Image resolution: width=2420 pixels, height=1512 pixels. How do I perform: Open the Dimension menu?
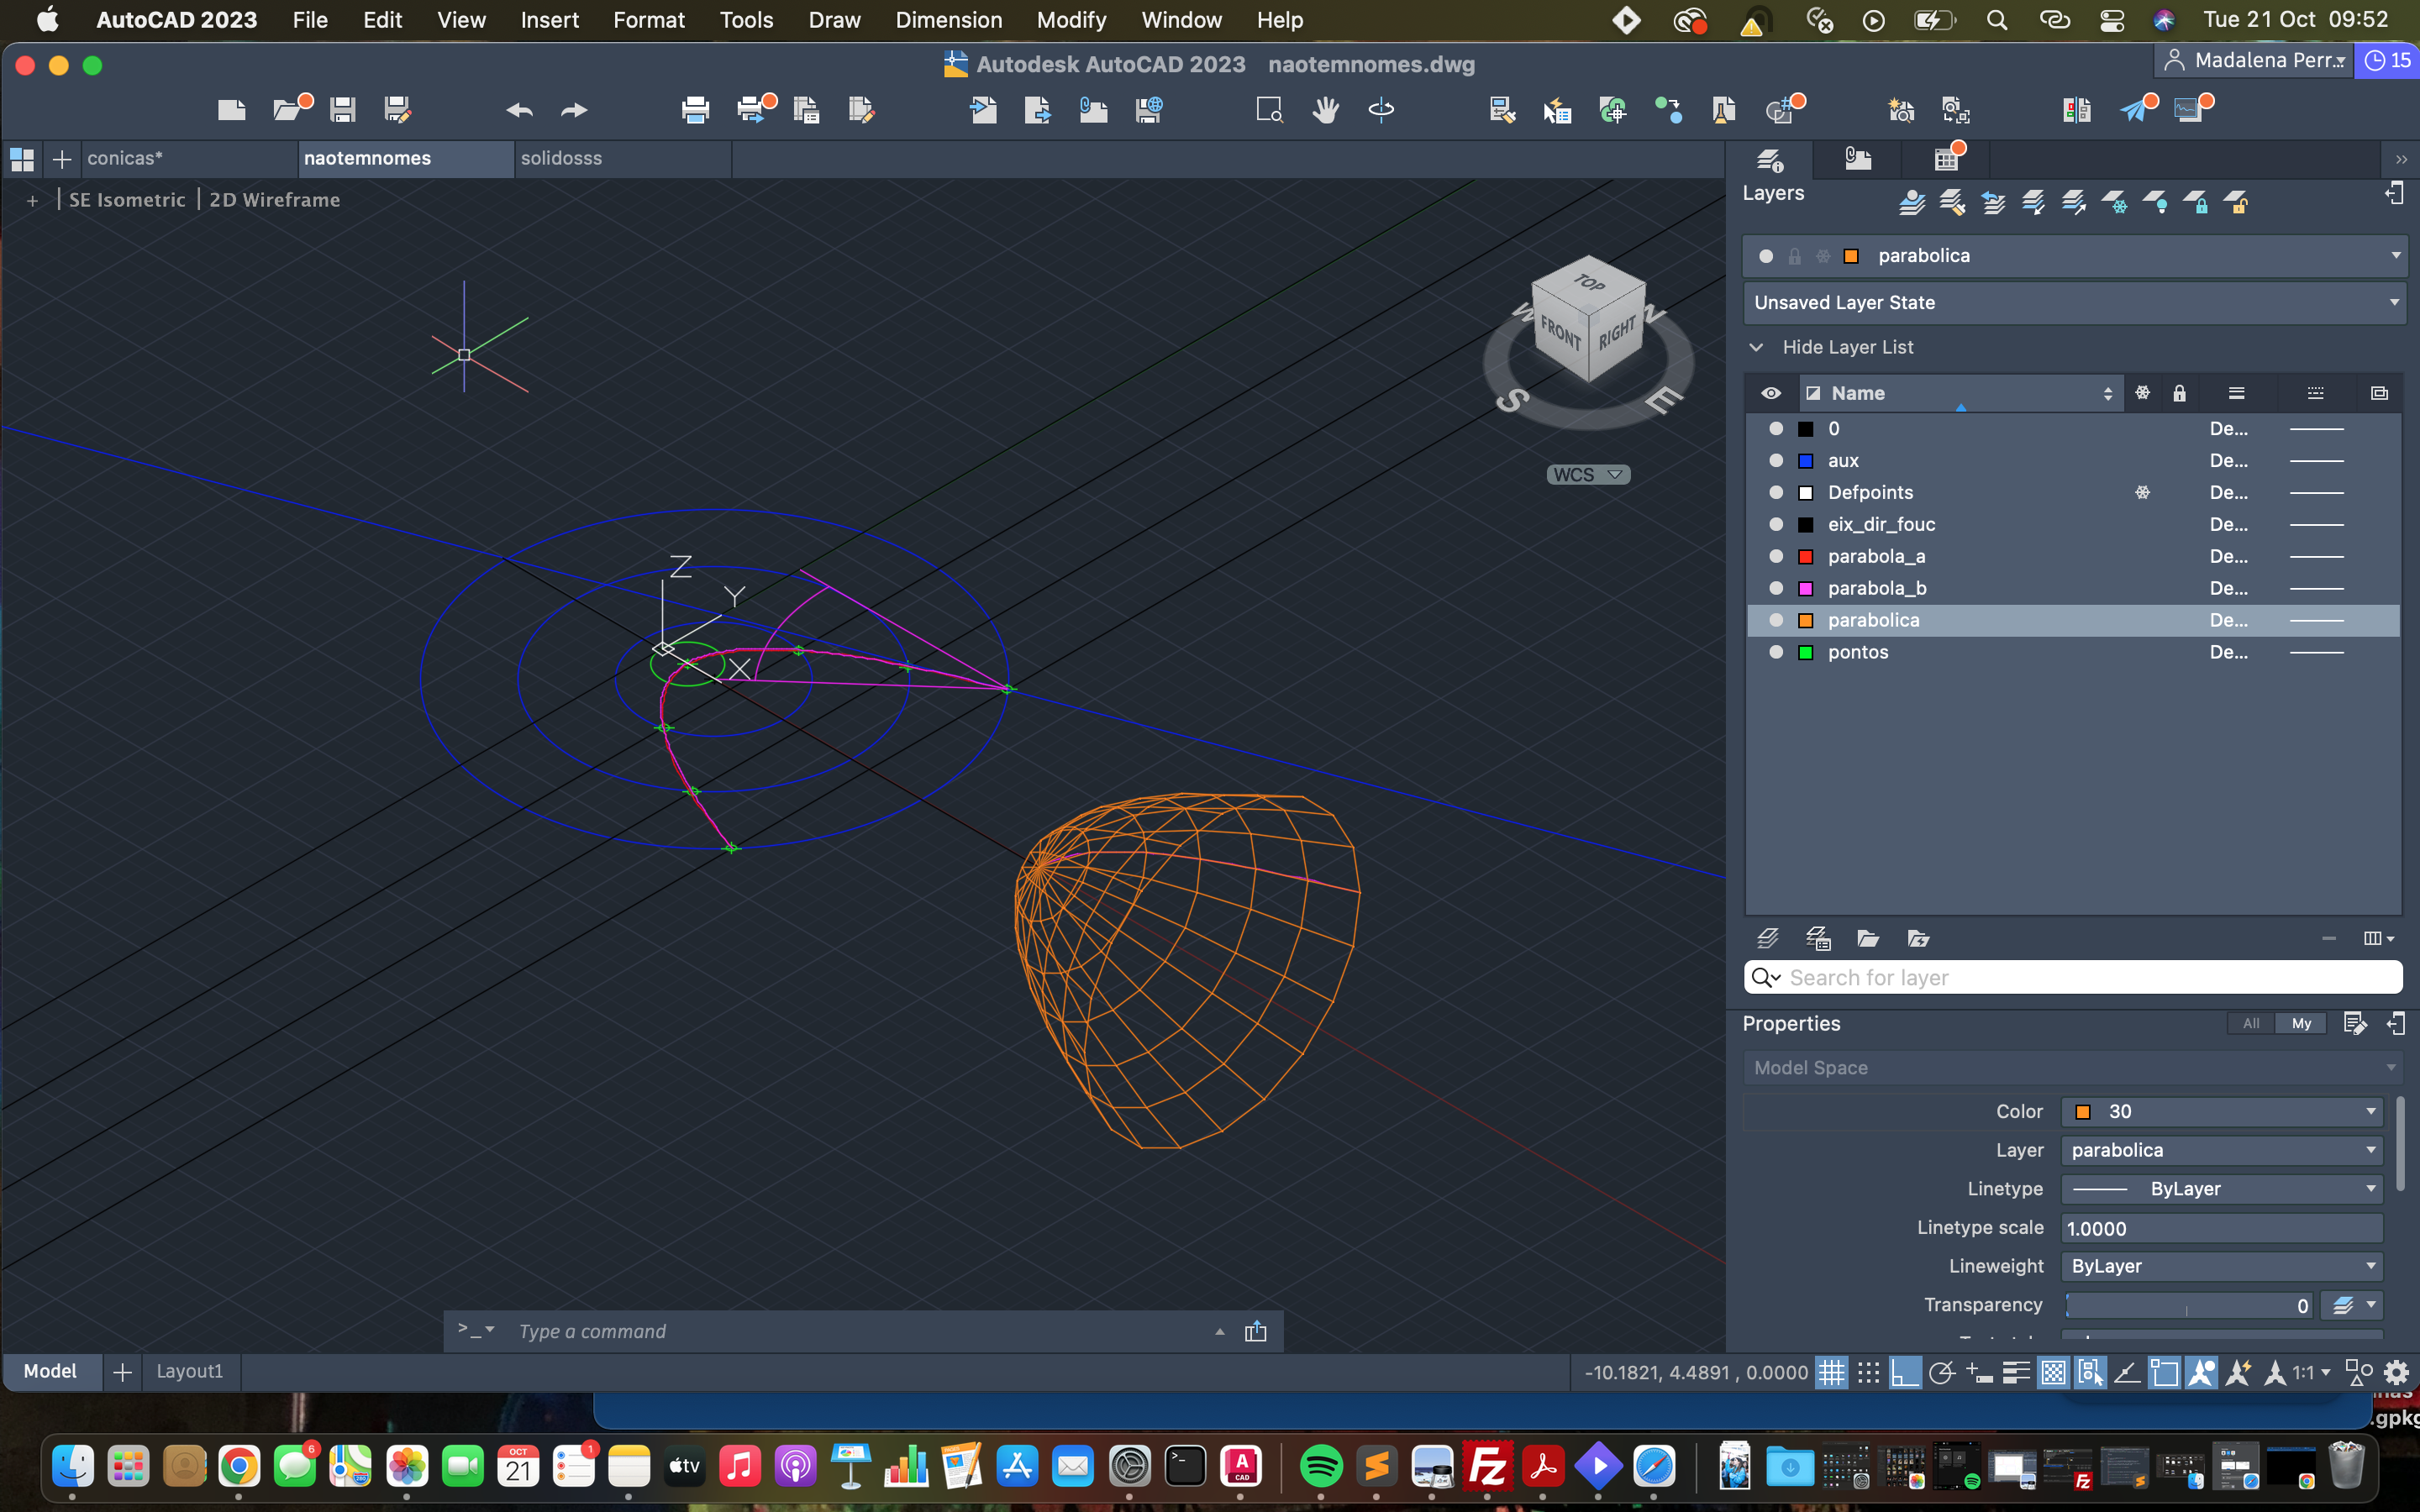[948, 20]
